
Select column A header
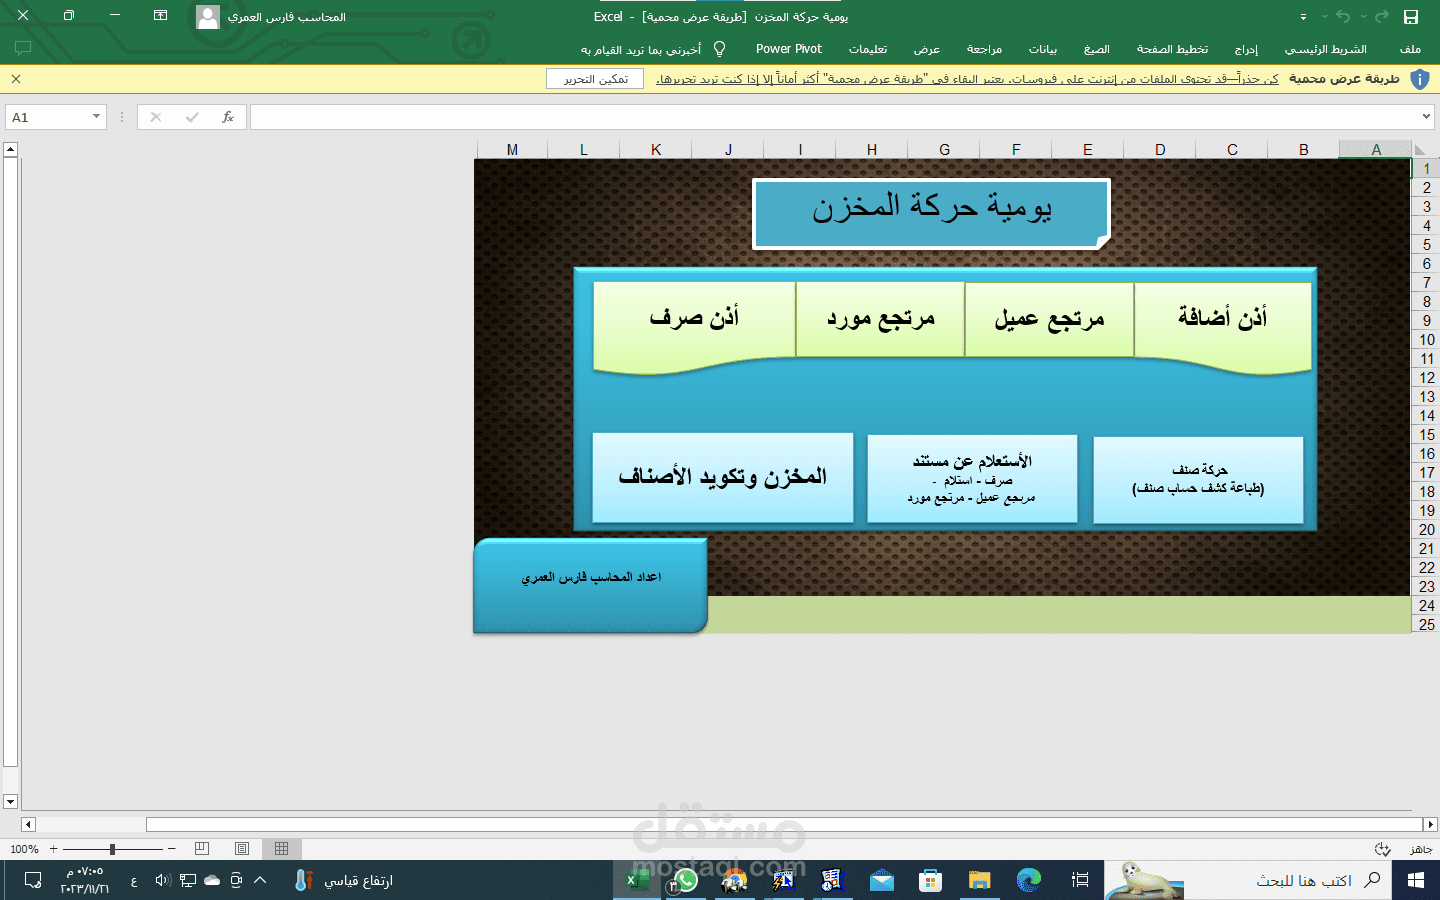[x=1376, y=149]
